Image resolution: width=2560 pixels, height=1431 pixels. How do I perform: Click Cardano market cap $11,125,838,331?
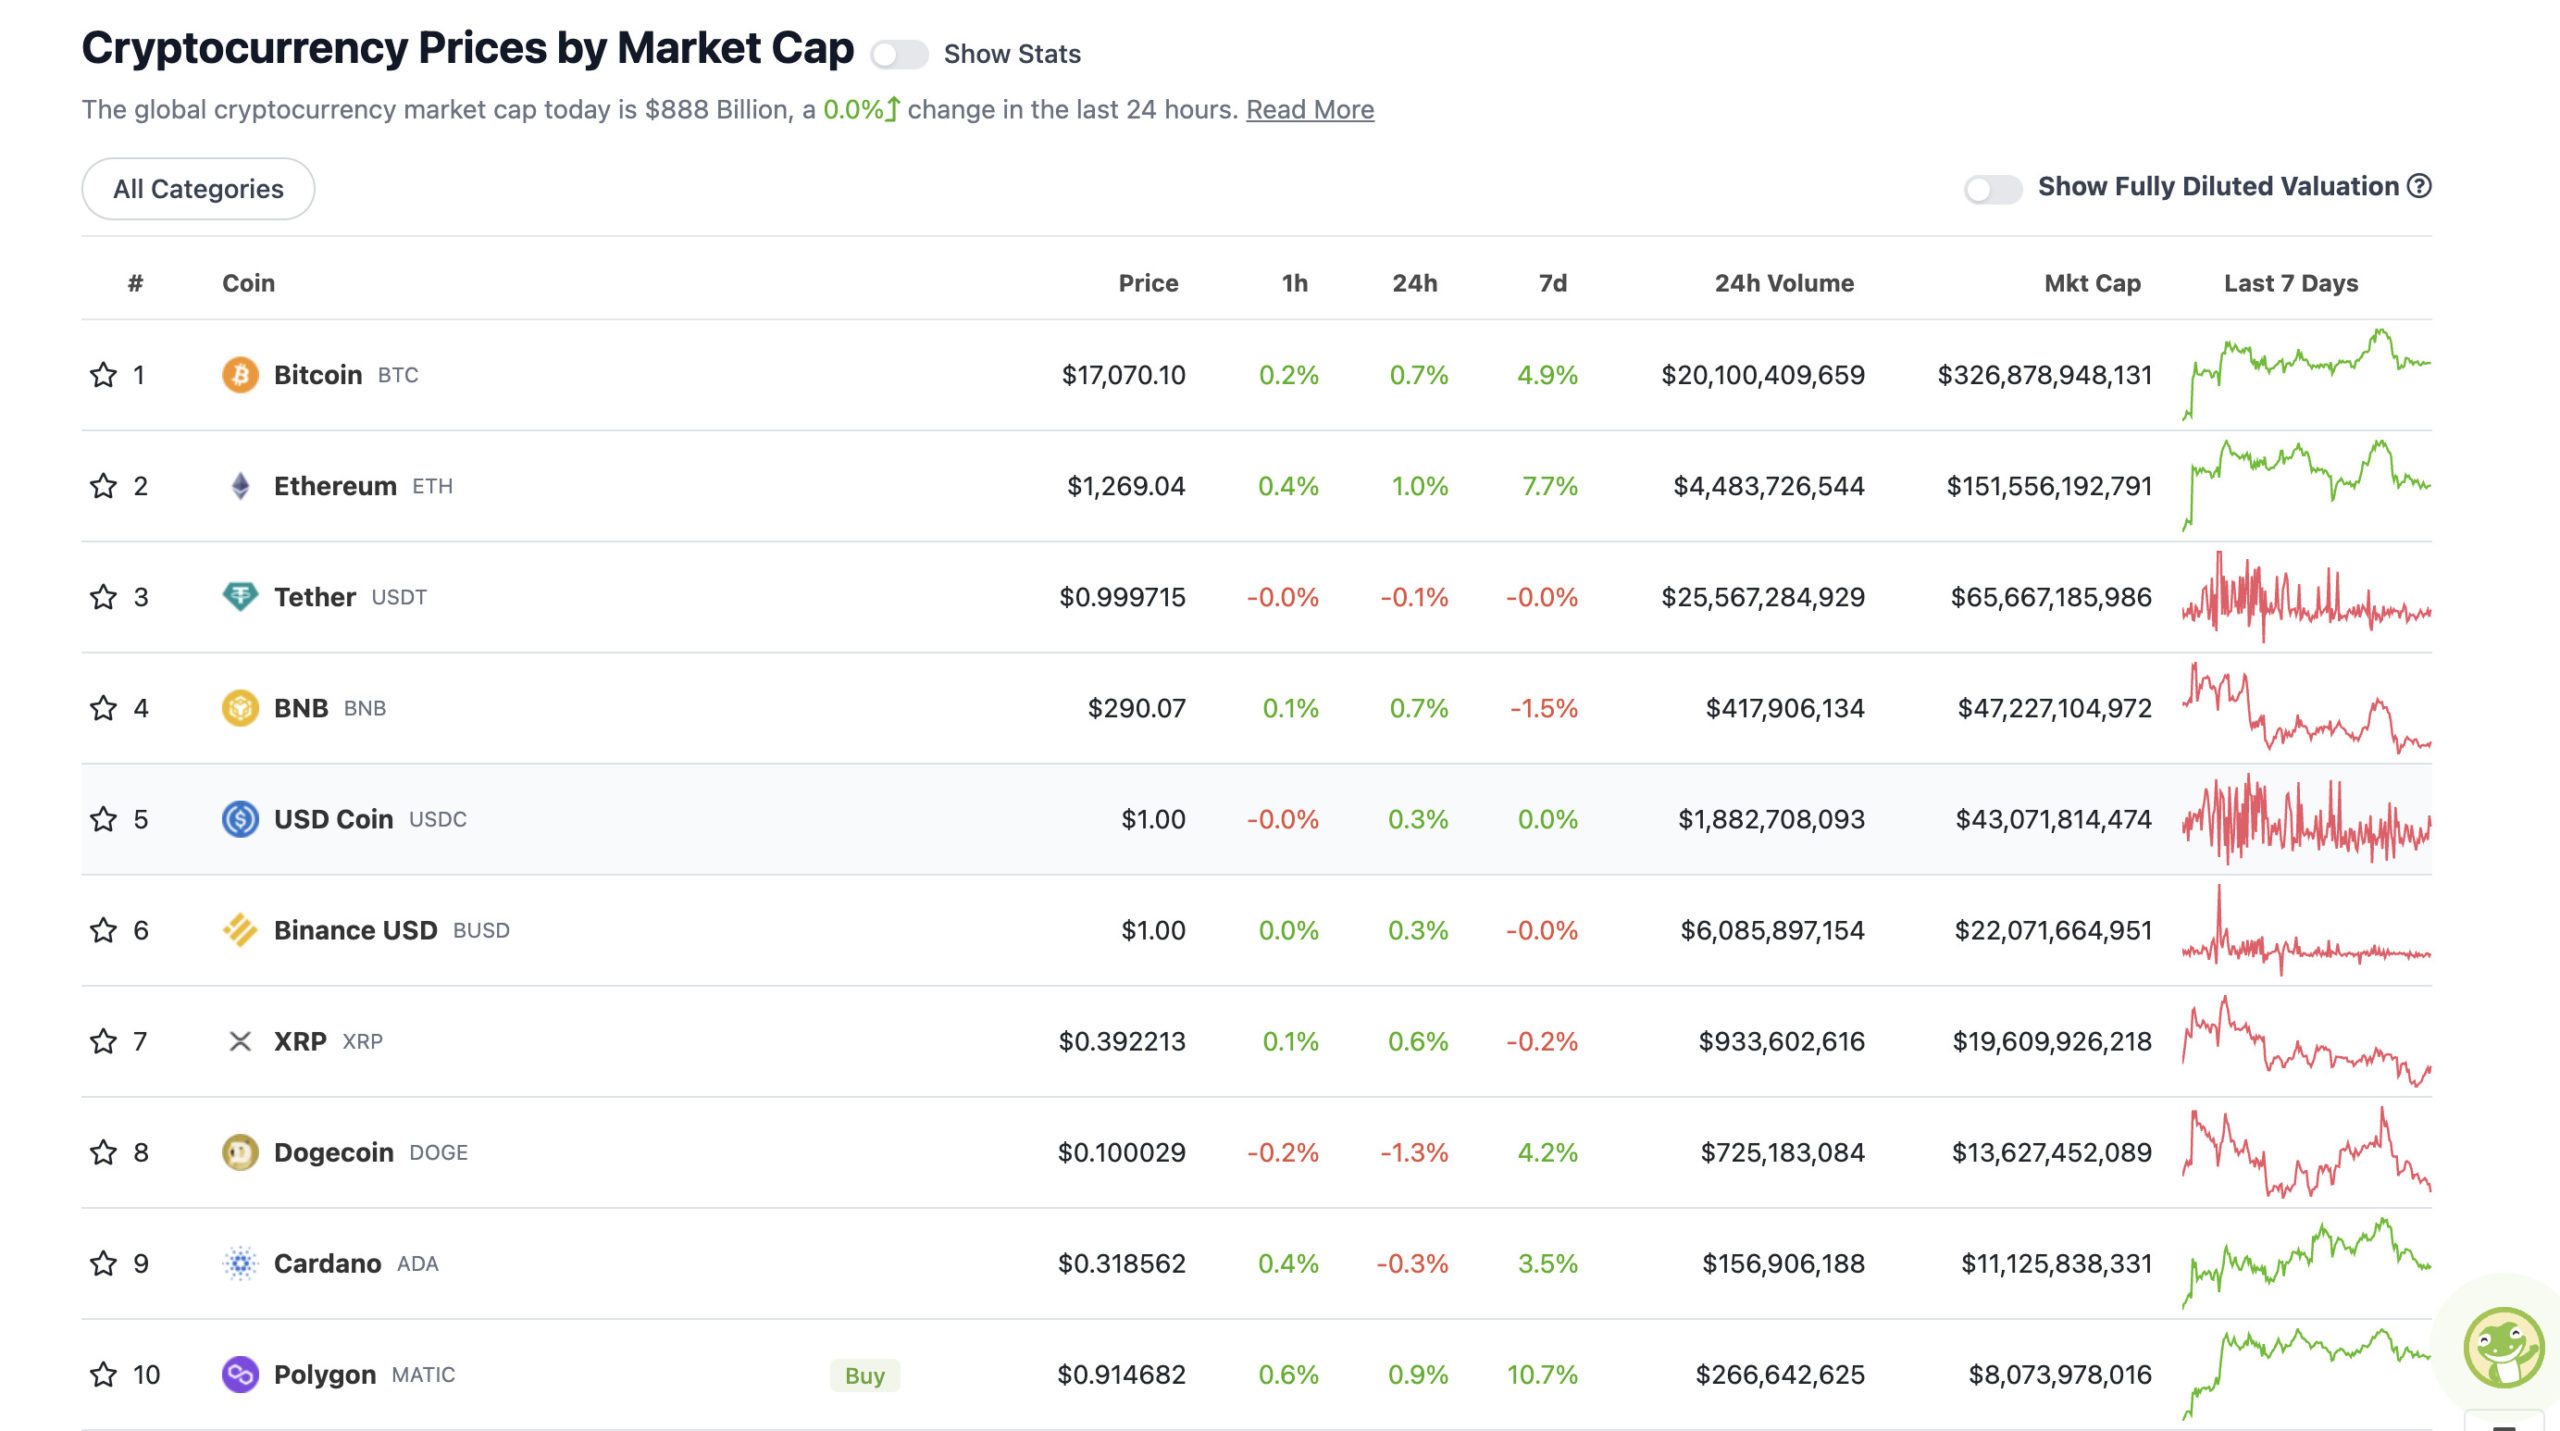[x=2056, y=1263]
